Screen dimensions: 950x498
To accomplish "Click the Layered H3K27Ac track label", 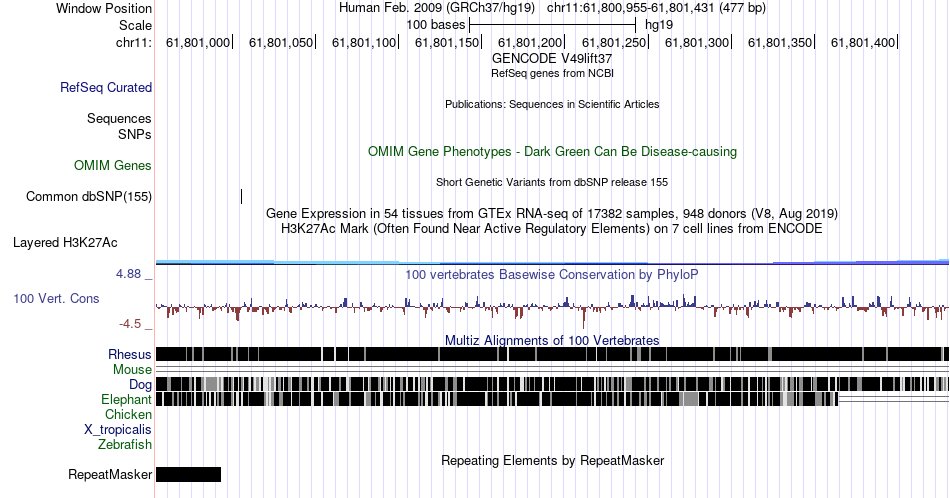I will click(x=65, y=242).
